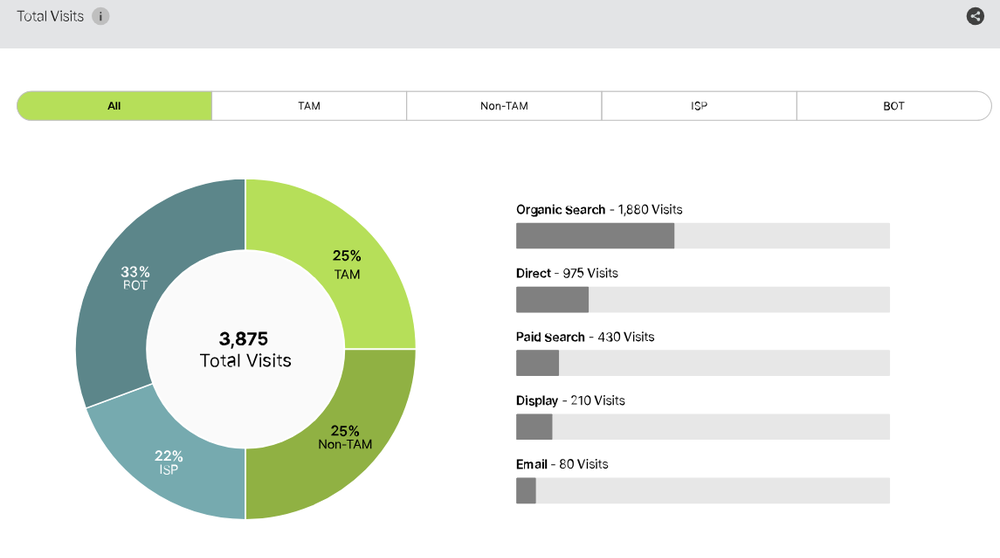Click the Direct visits progress bar

(703, 300)
